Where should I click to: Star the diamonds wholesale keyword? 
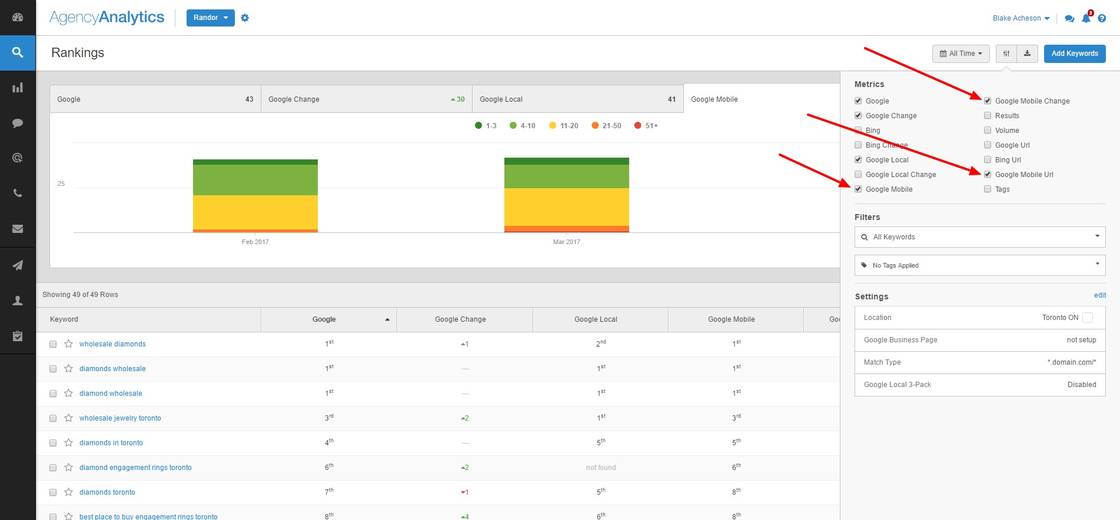69,369
